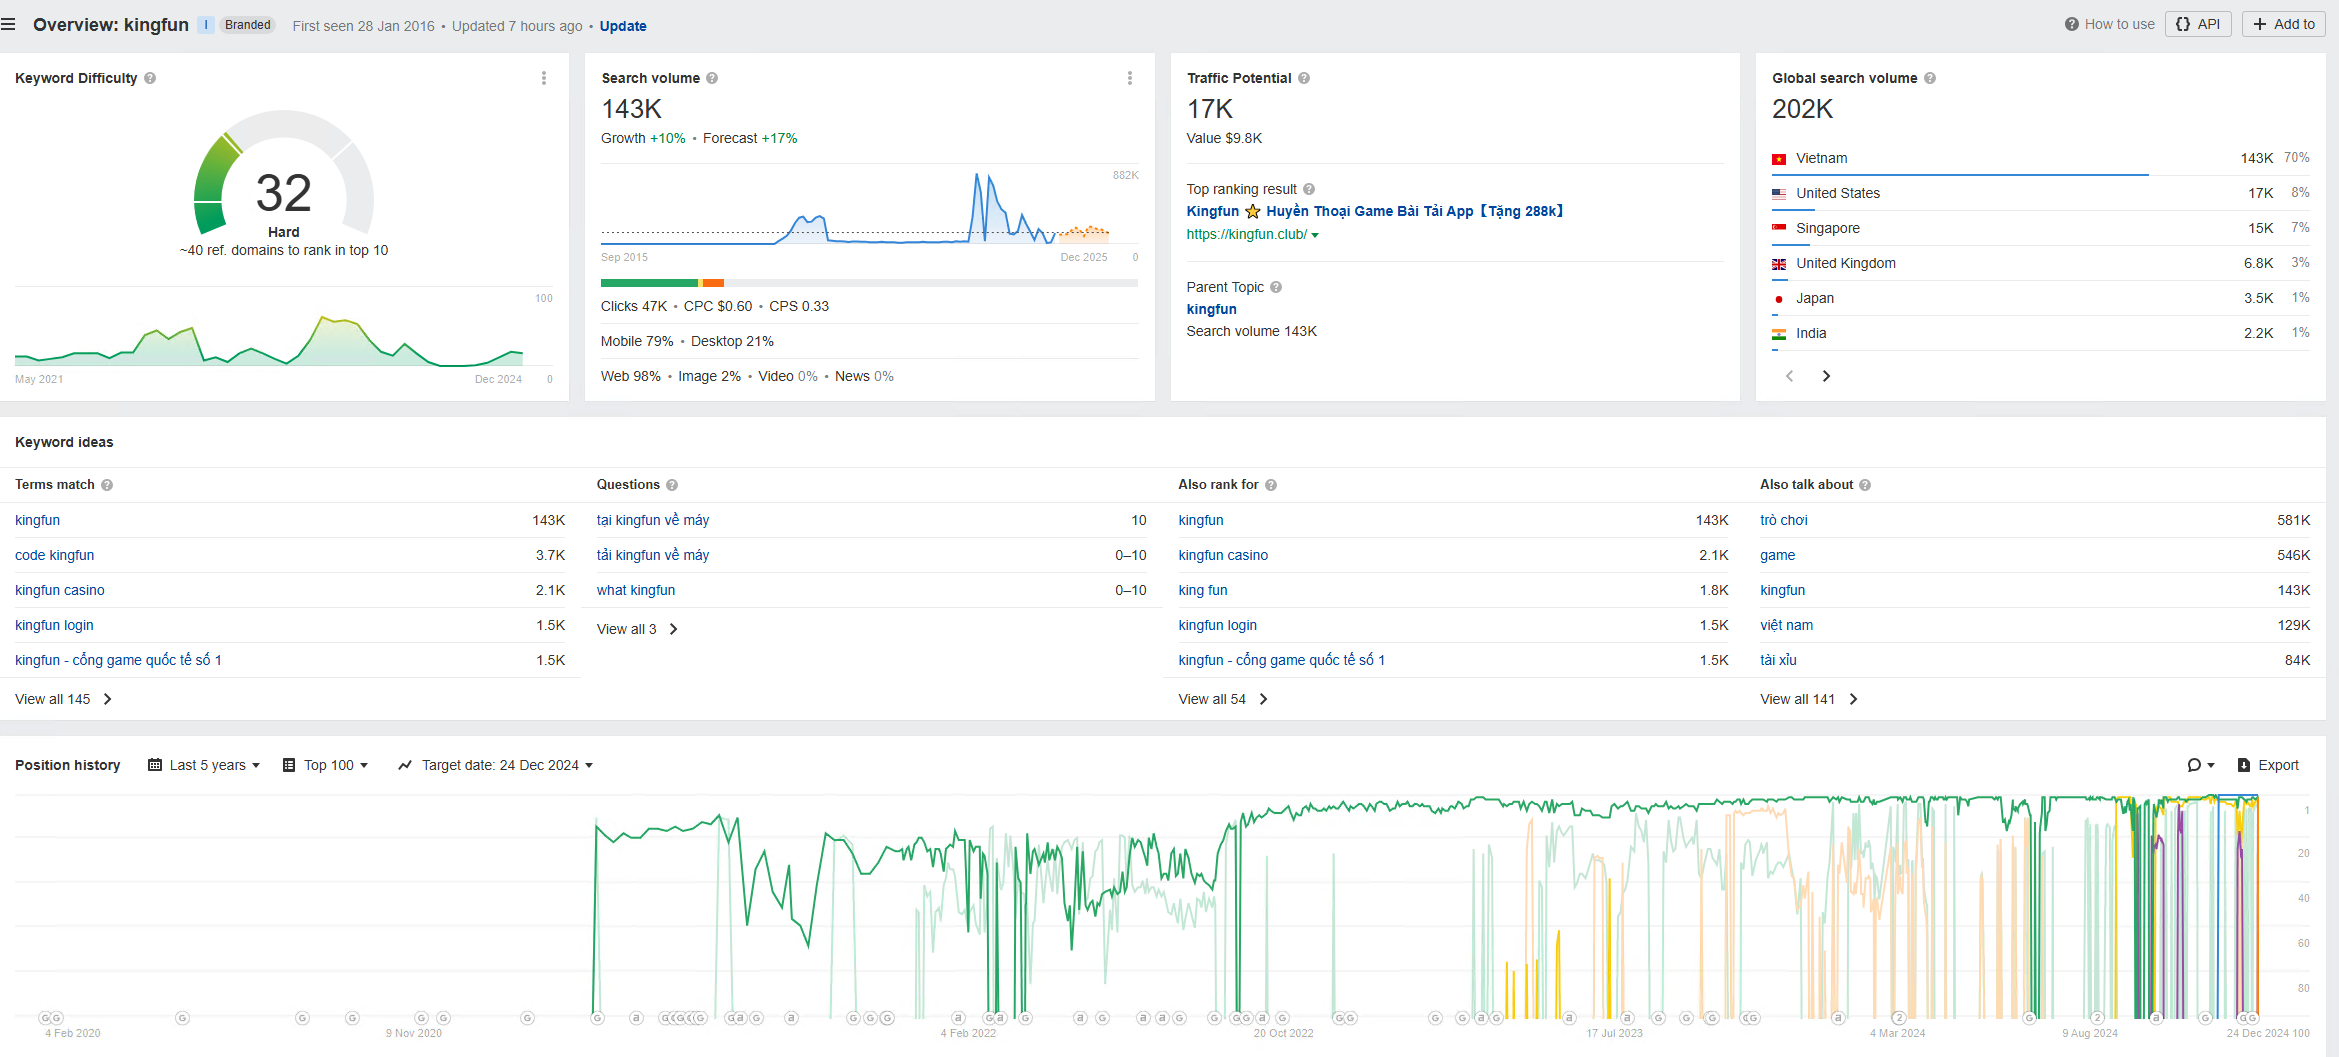
Task: Go to next page of countries
Action: tap(1826, 376)
